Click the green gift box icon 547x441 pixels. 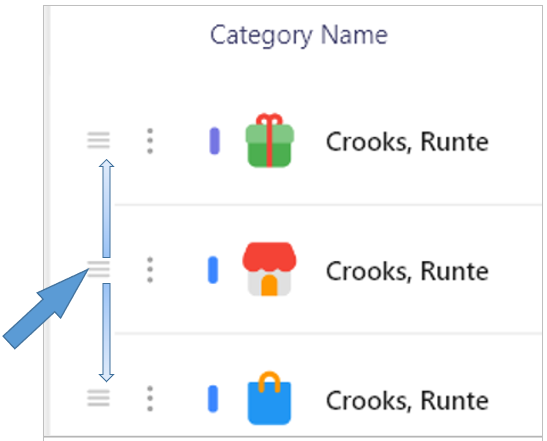click(270, 140)
